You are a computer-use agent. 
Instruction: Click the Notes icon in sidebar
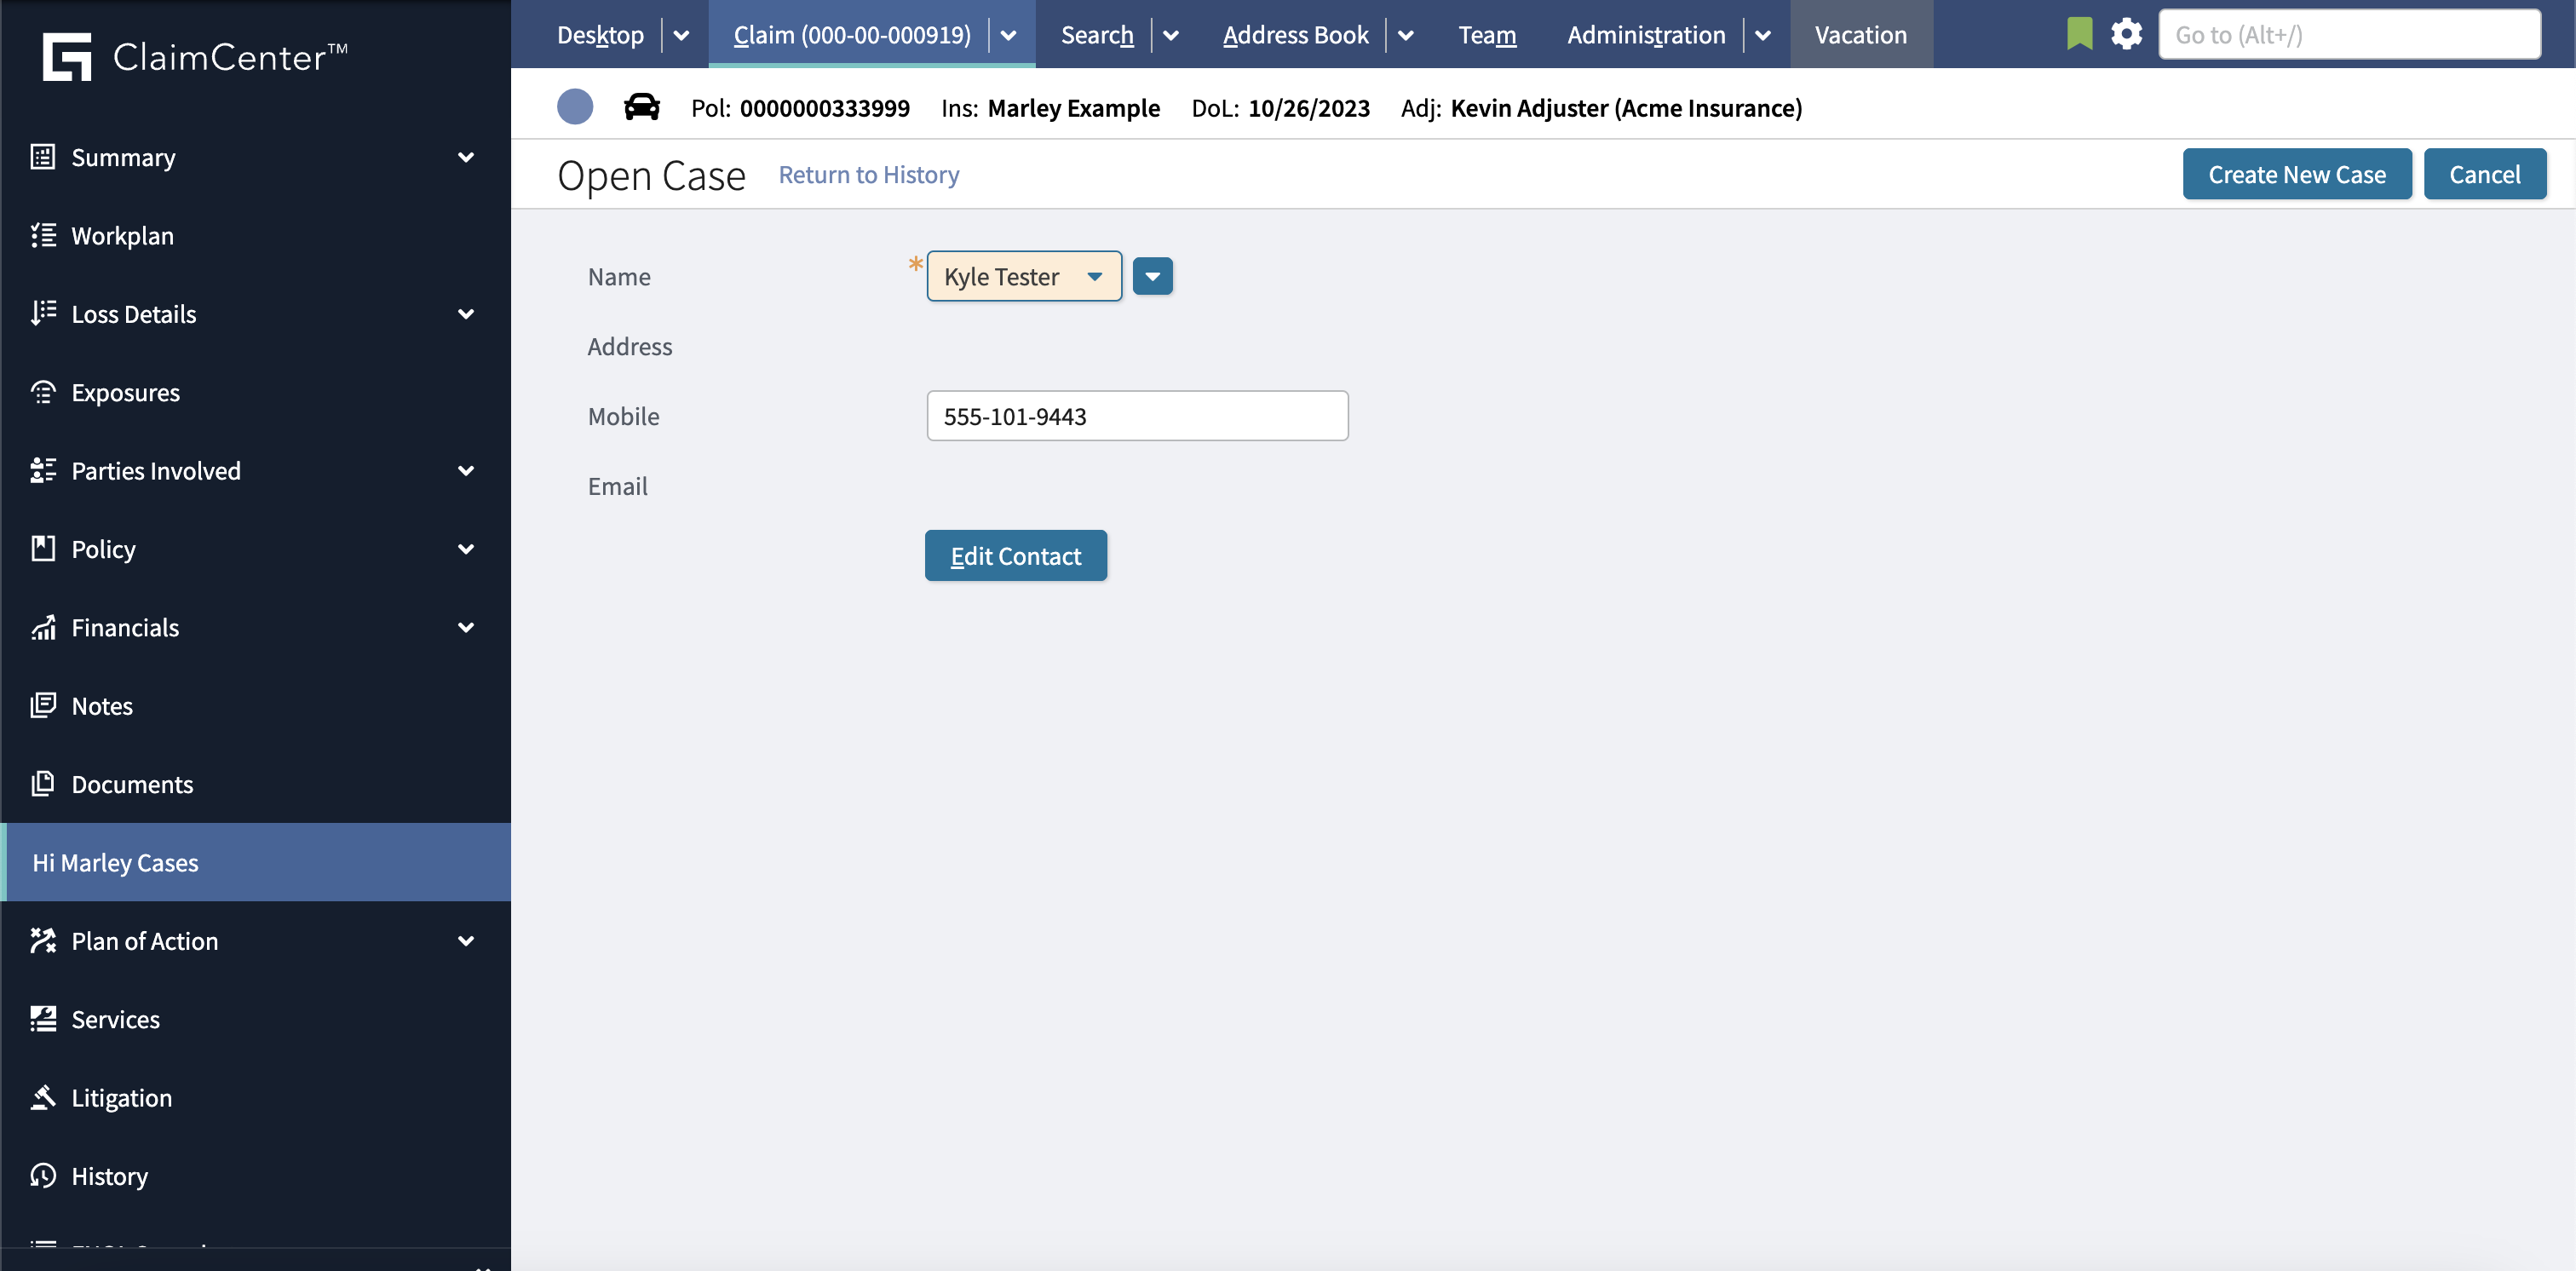pos(43,705)
